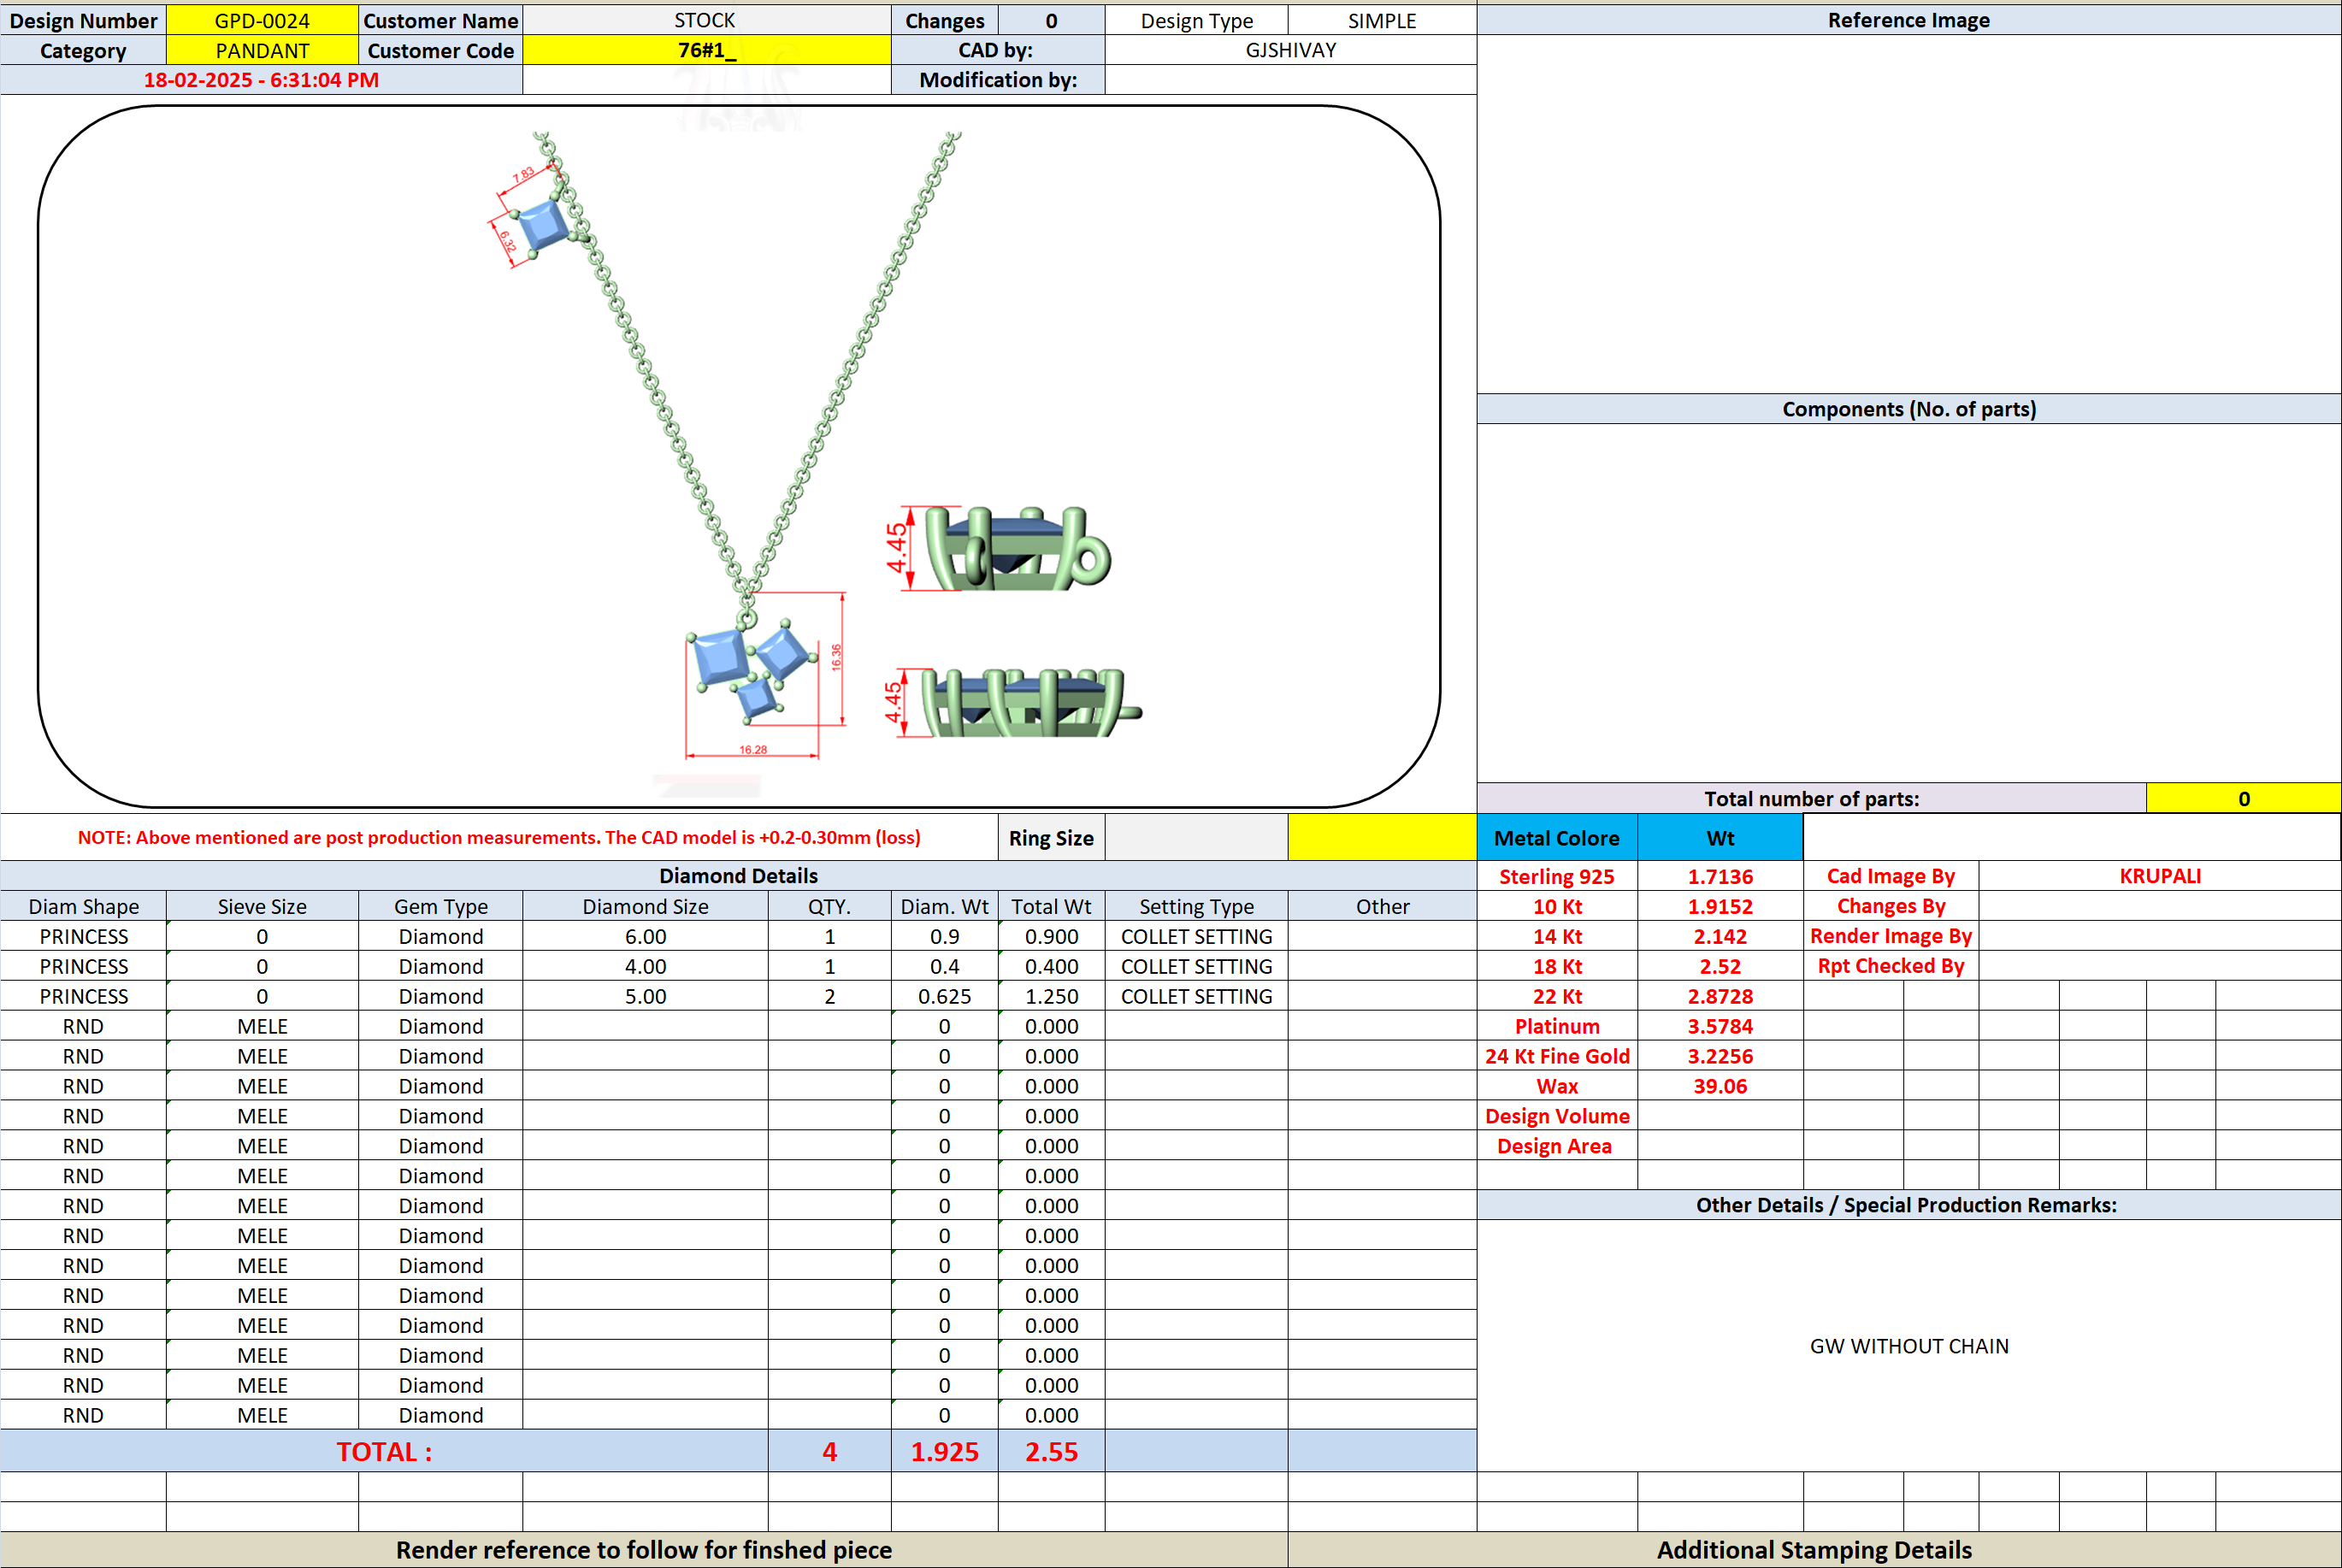Click the Design Volume label
Image resolution: width=2342 pixels, height=1568 pixels.
[1557, 1116]
